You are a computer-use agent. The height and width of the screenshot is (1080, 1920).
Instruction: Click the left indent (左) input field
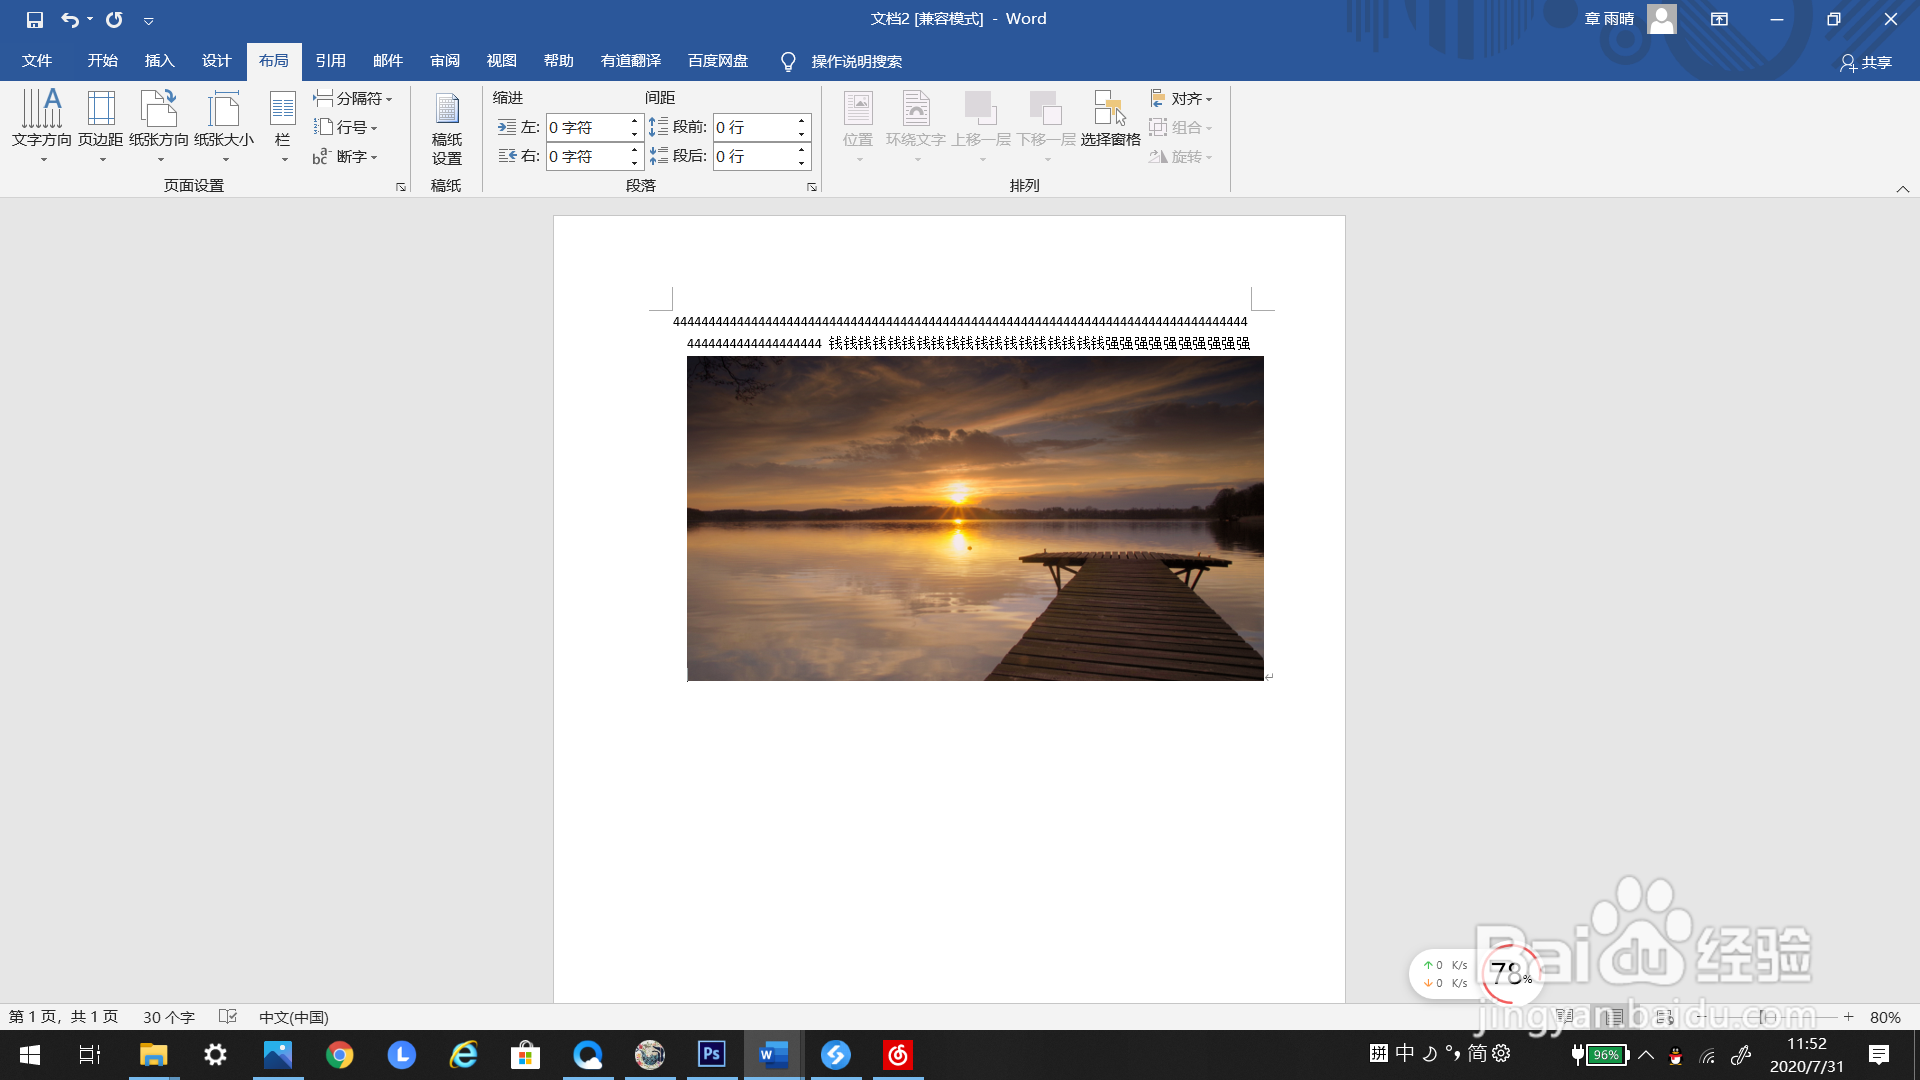tap(586, 127)
